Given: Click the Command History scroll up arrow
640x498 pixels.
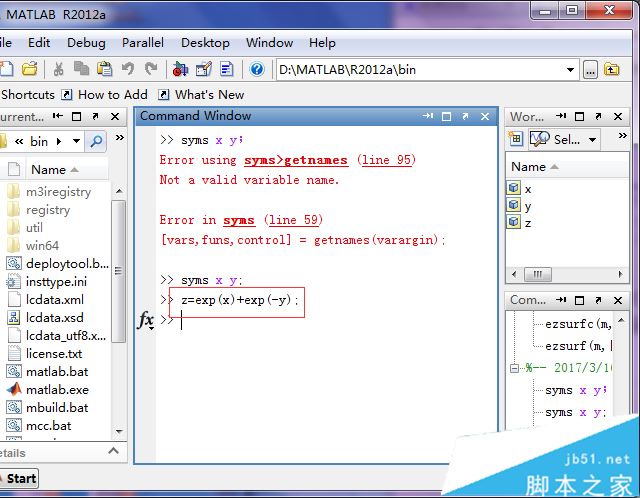Looking at the screenshot, I should 621,320.
